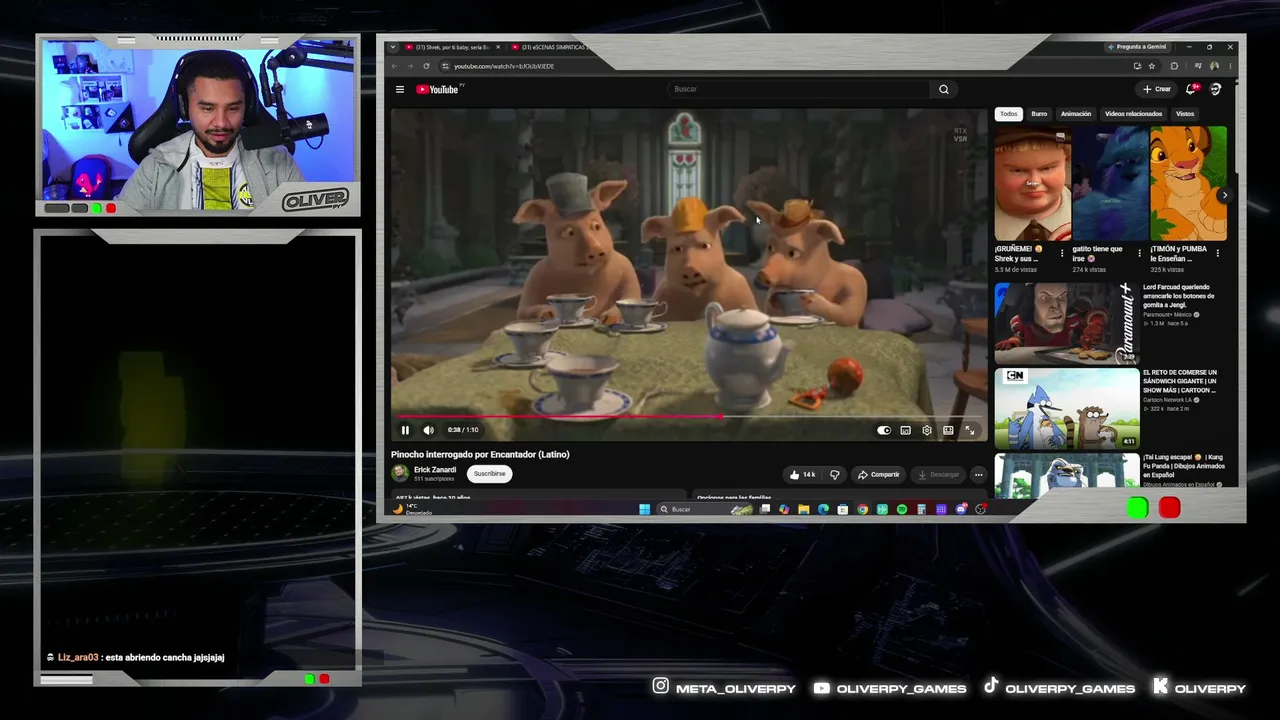Screen dimensions: 1280x720
Task: Click the red video progress bar
Action: [560, 416]
